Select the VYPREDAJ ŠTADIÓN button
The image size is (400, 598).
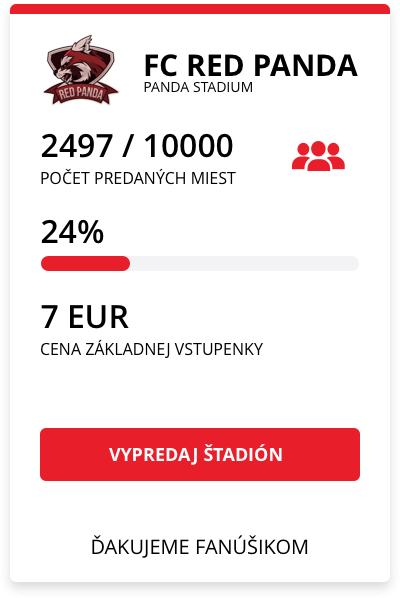[200, 454]
